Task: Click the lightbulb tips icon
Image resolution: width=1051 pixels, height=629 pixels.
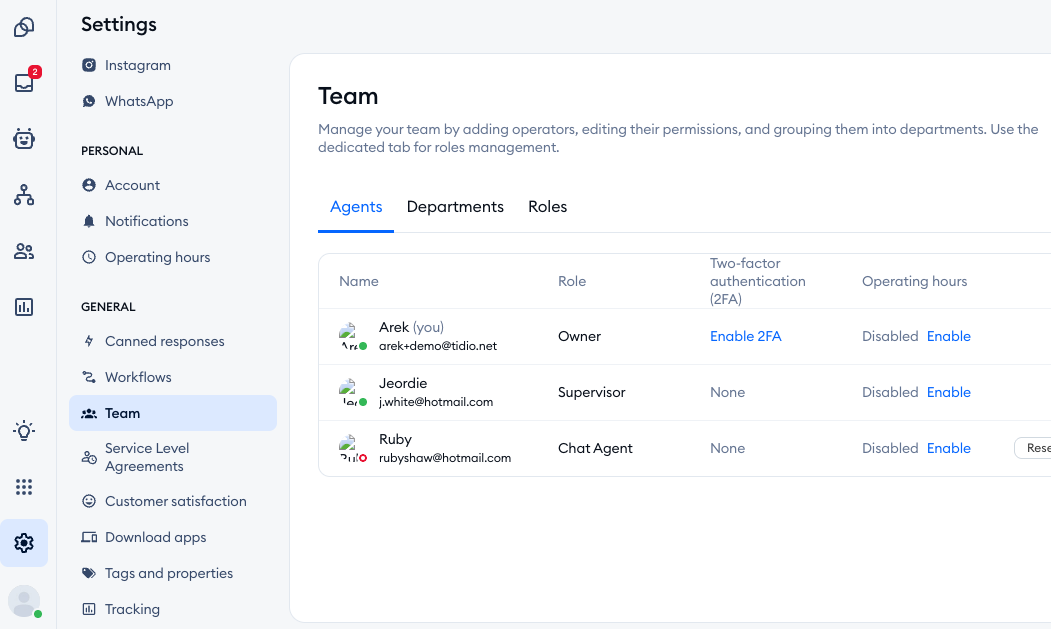Action: tap(24, 431)
